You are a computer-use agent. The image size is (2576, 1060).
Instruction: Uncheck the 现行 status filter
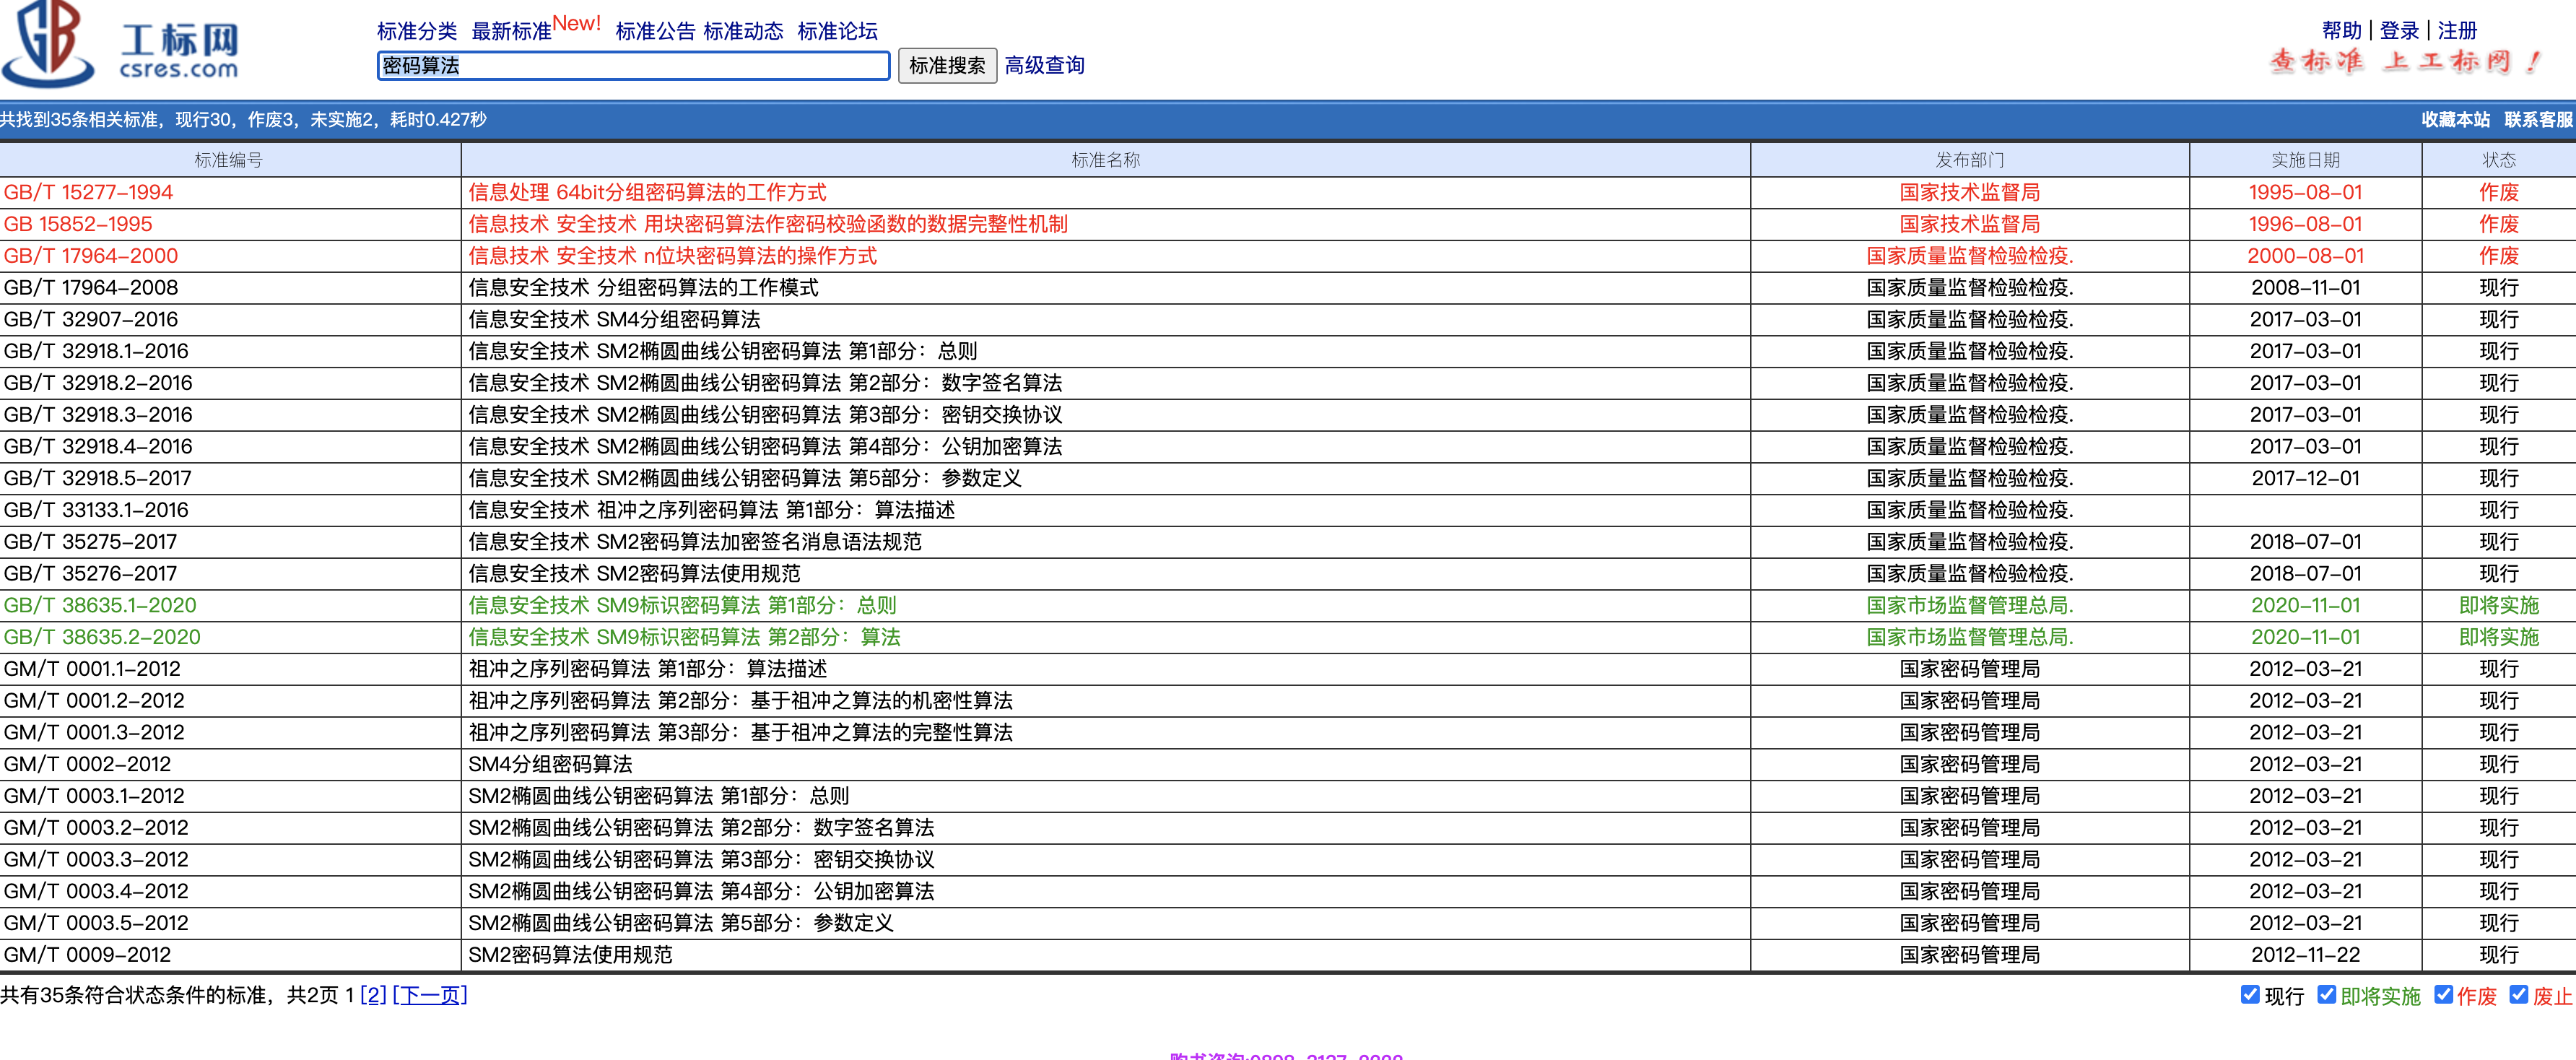[x=2252, y=995]
